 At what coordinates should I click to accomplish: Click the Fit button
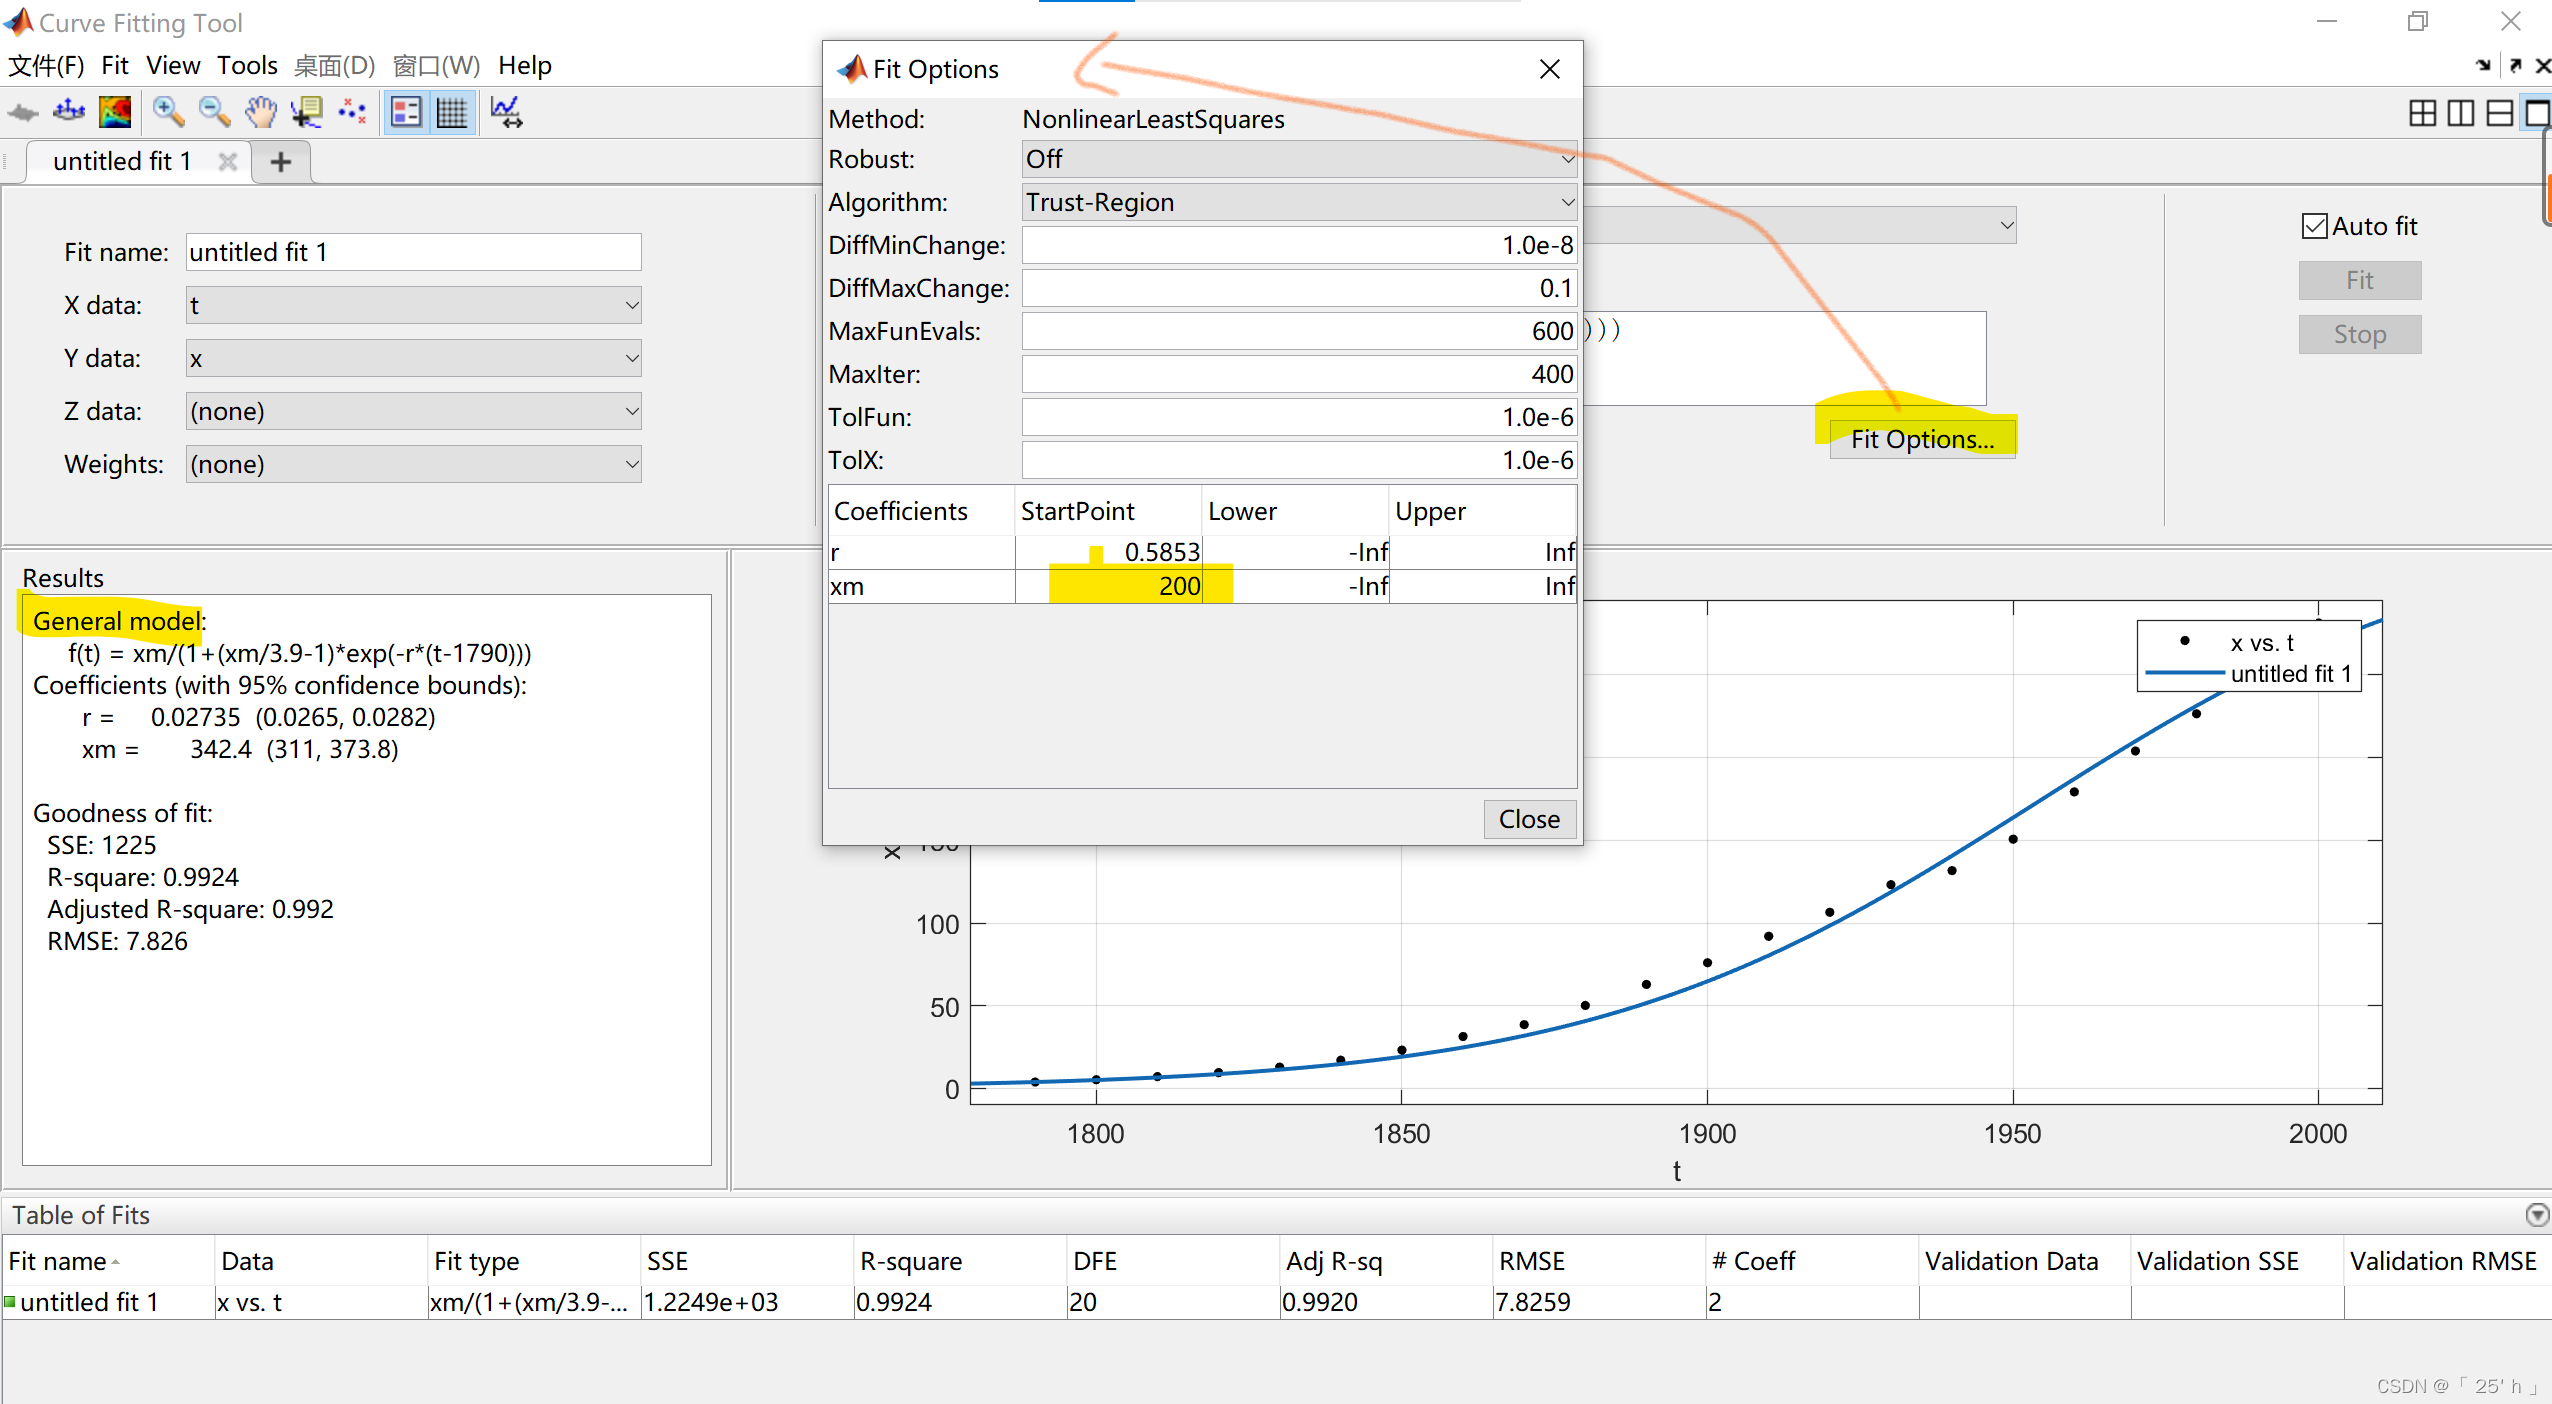pos(2360,280)
